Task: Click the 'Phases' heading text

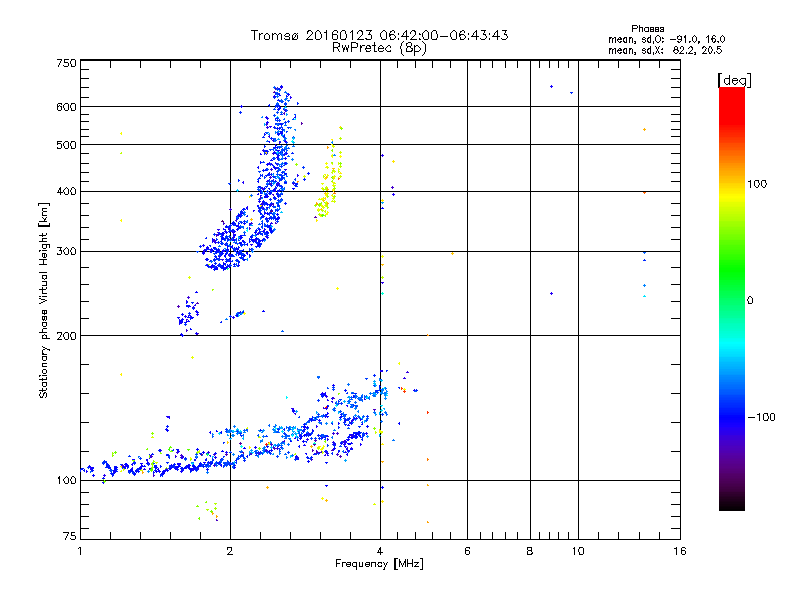Action: (647, 29)
